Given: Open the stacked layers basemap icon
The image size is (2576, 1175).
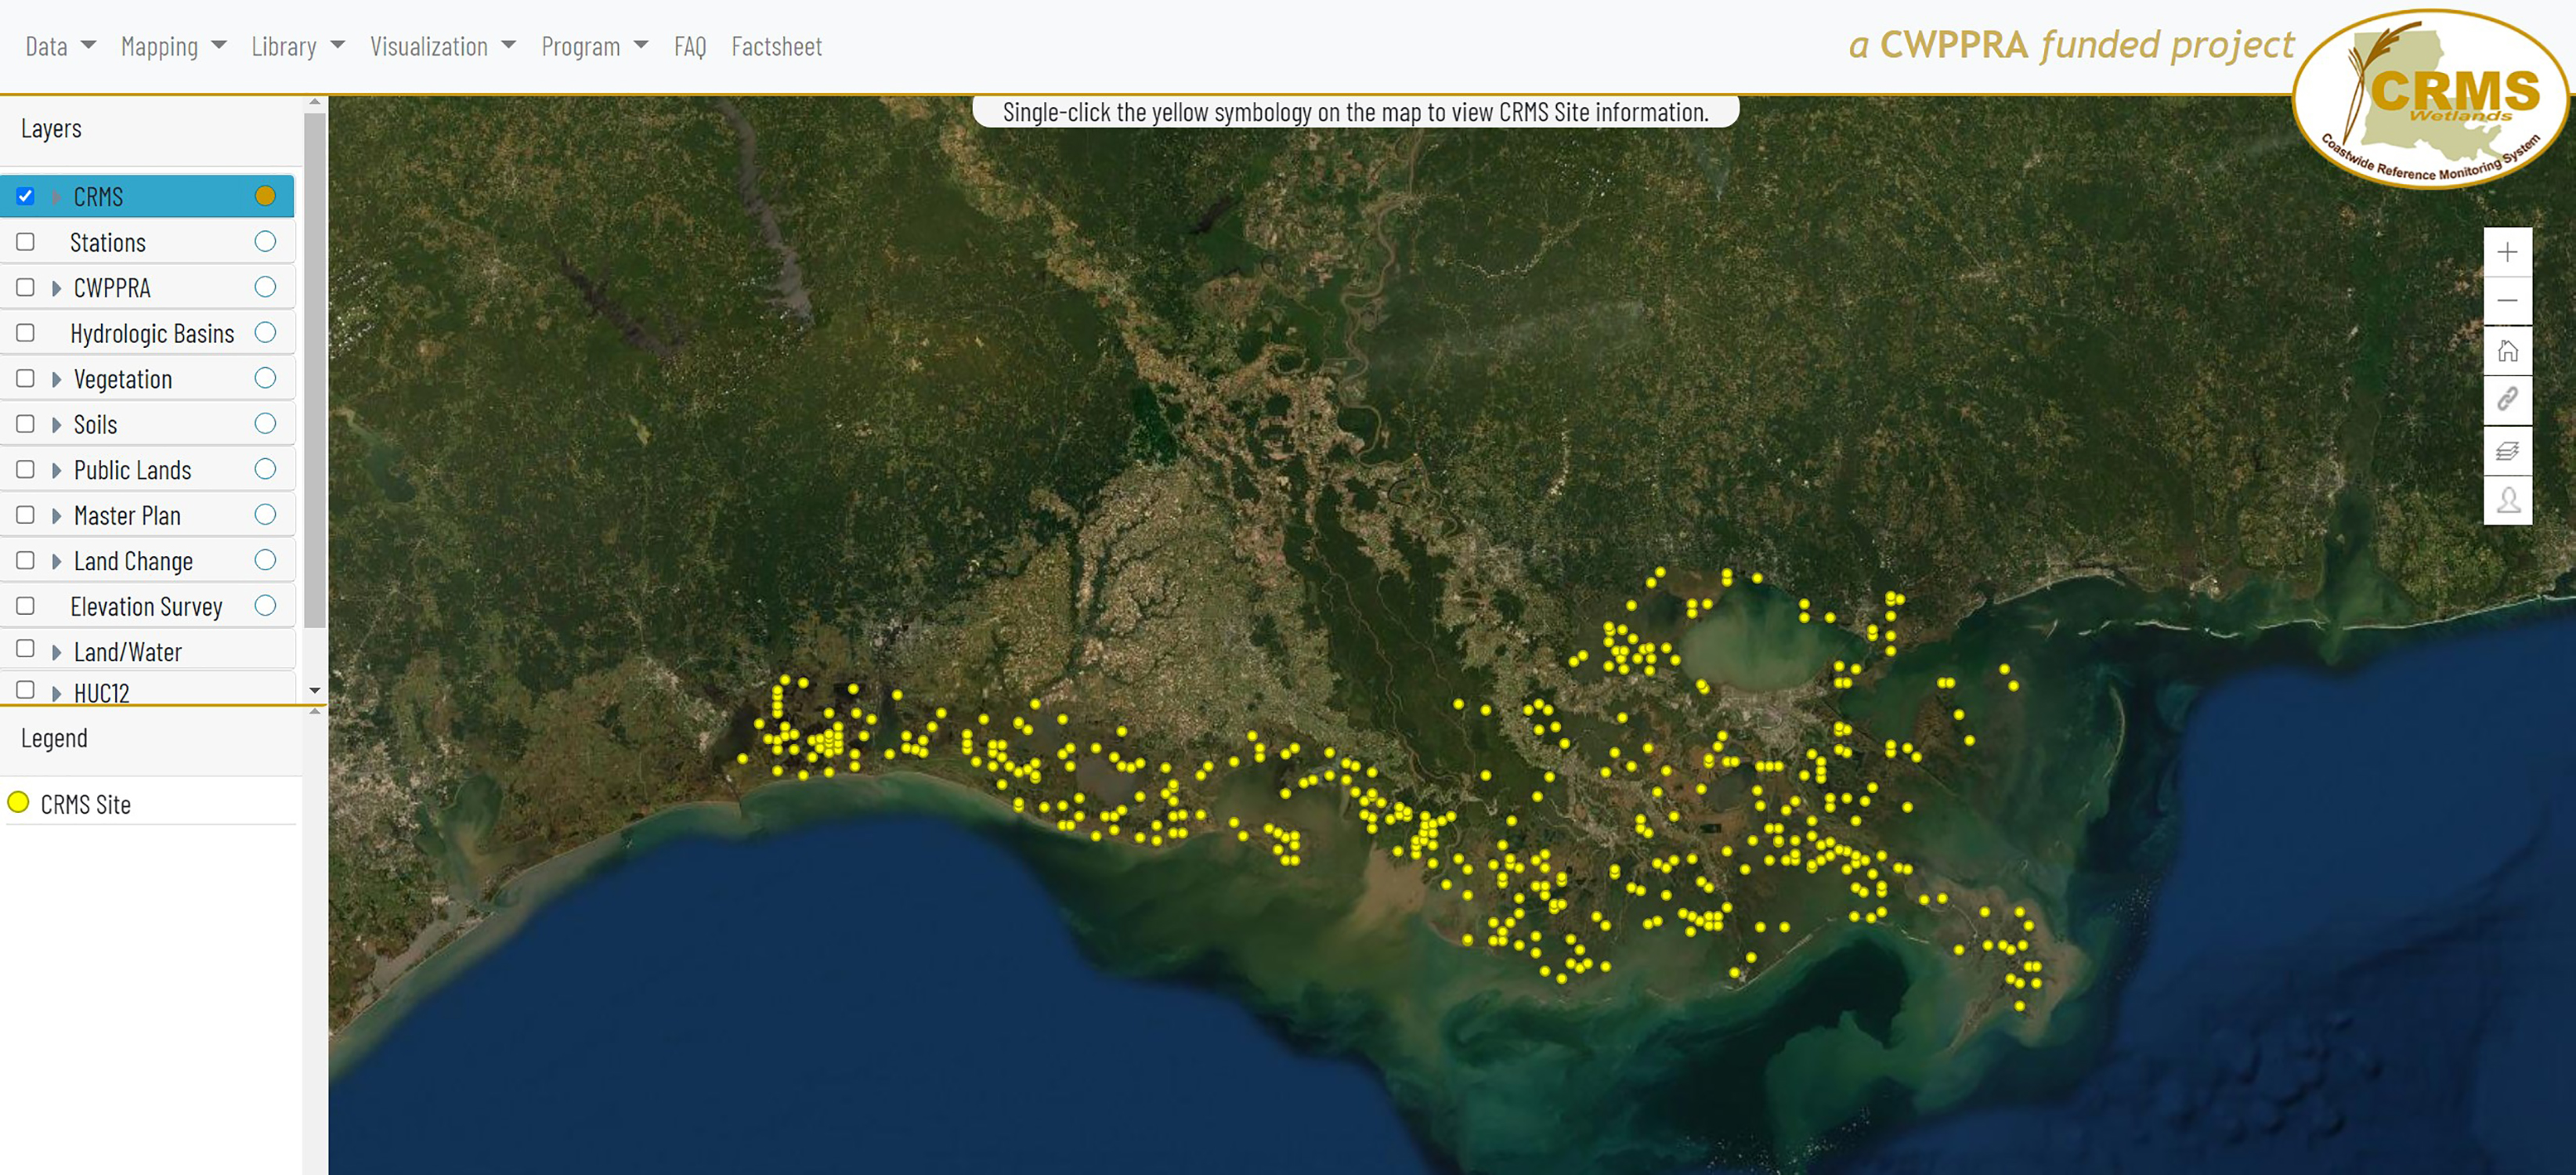Looking at the screenshot, I should tap(2506, 450).
